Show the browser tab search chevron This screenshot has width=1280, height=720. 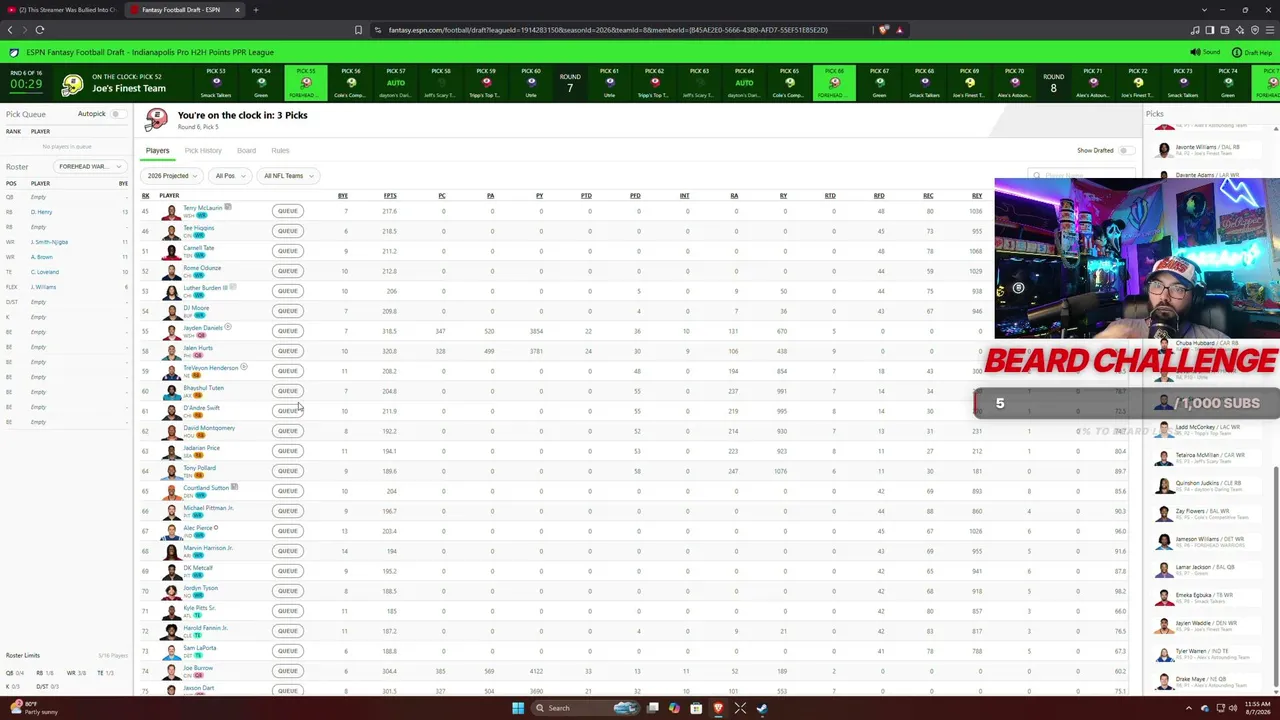[x=1205, y=10]
